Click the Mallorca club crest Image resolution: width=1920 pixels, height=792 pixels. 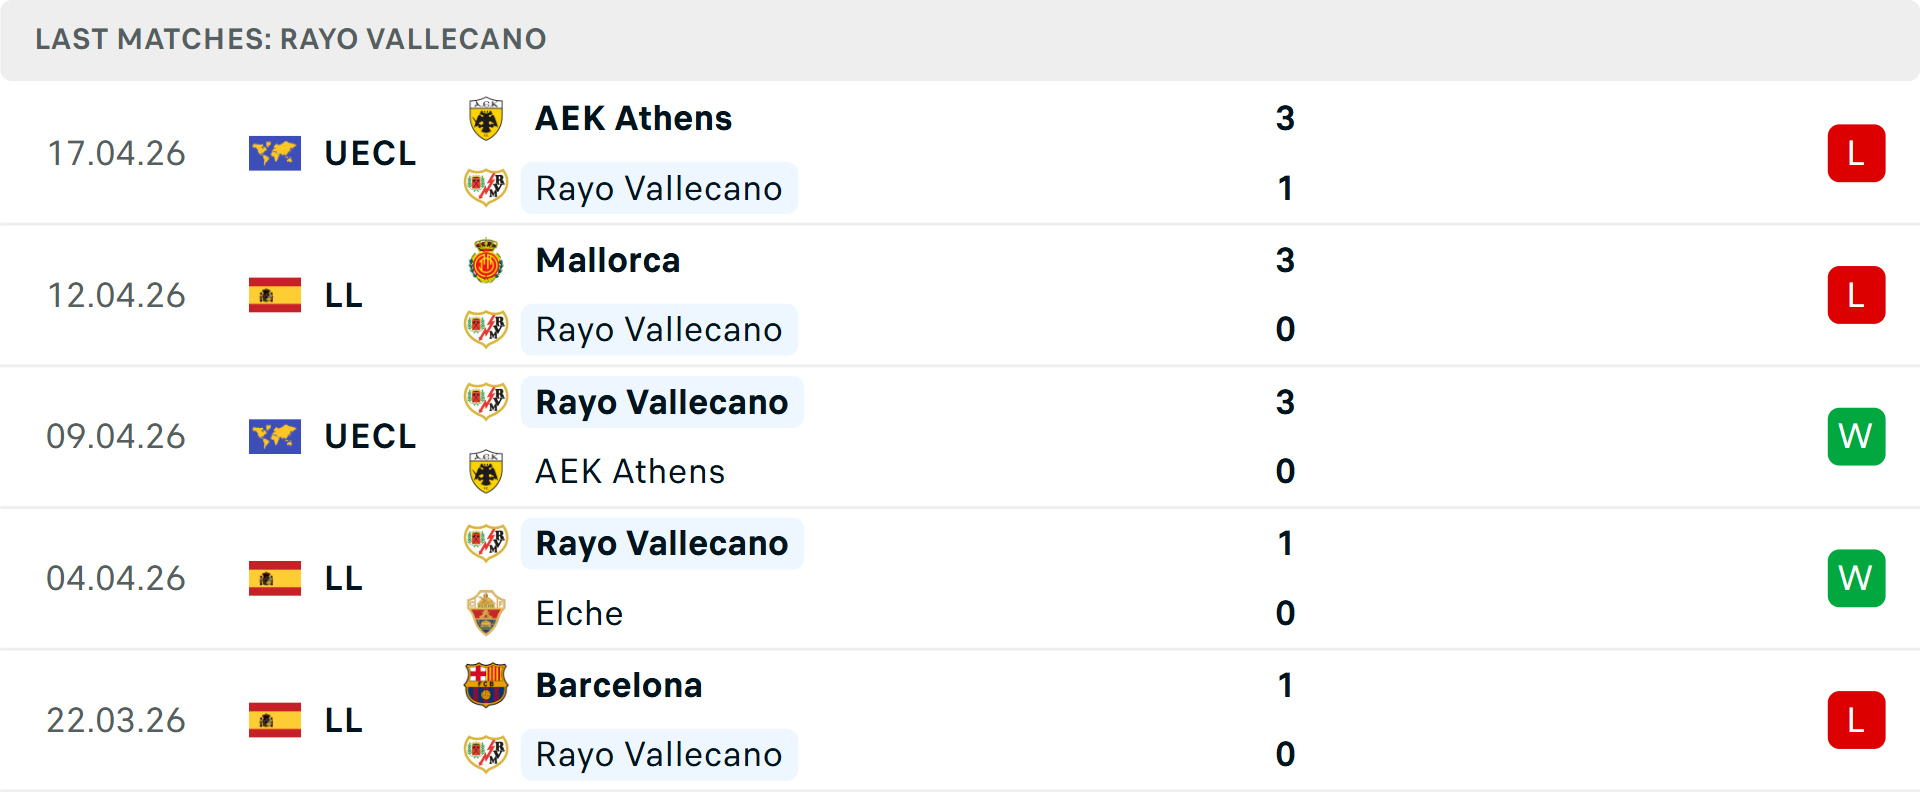point(486,259)
